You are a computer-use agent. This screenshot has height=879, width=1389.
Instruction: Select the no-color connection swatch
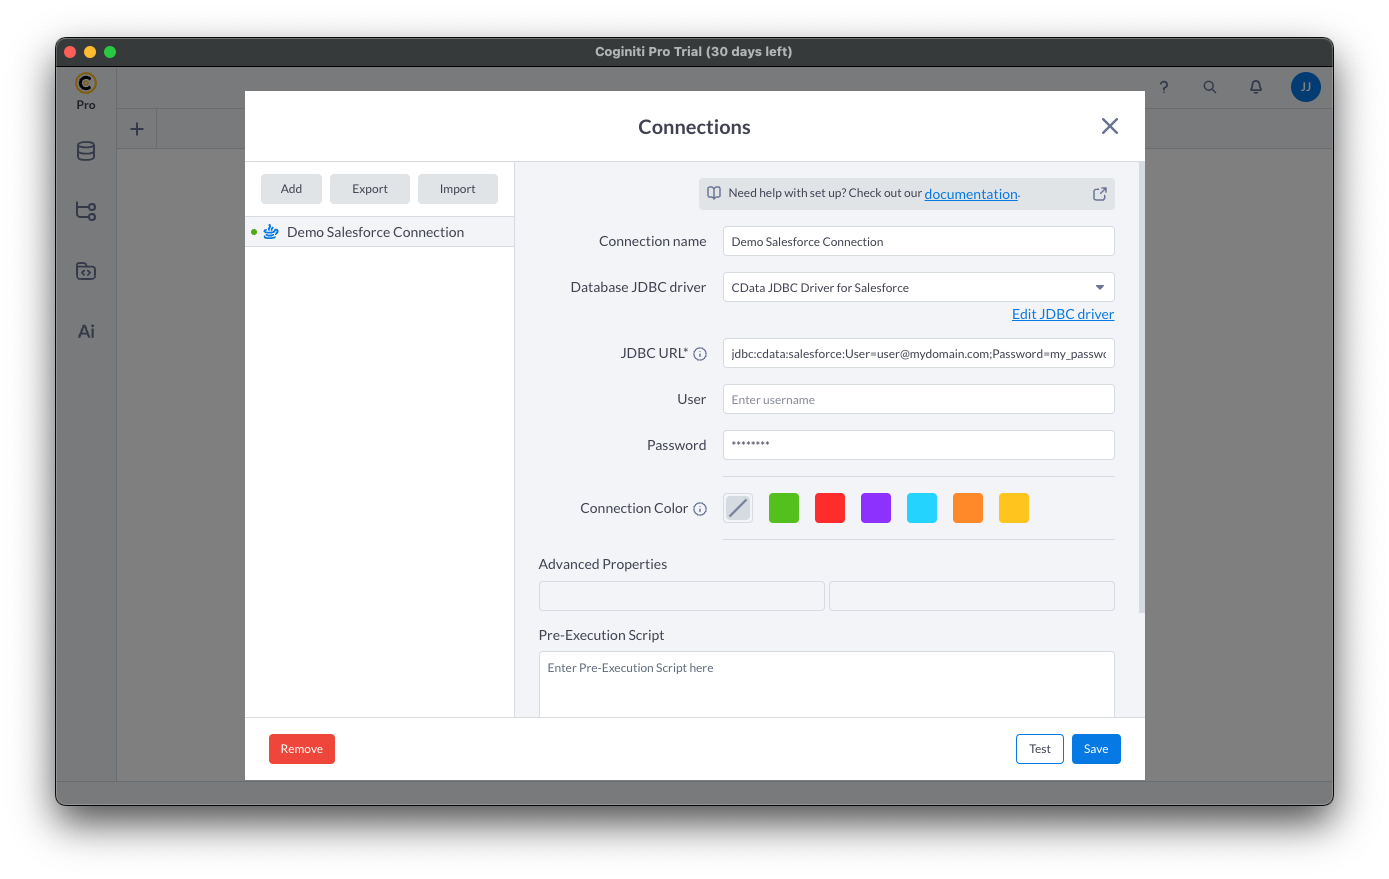(738, 508)
